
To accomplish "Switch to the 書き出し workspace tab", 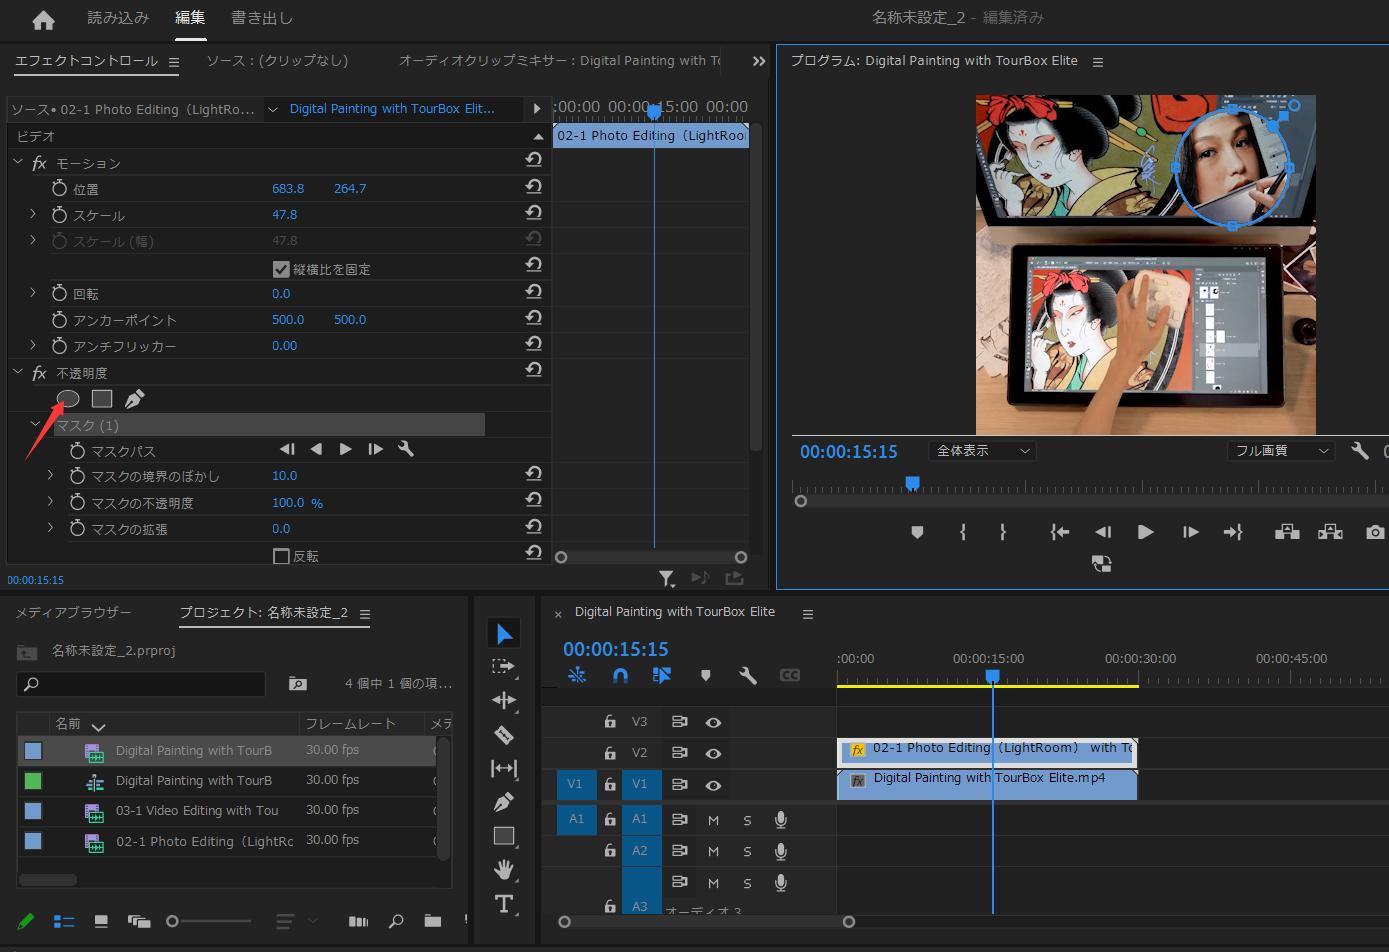I will (x=262, y=18).
